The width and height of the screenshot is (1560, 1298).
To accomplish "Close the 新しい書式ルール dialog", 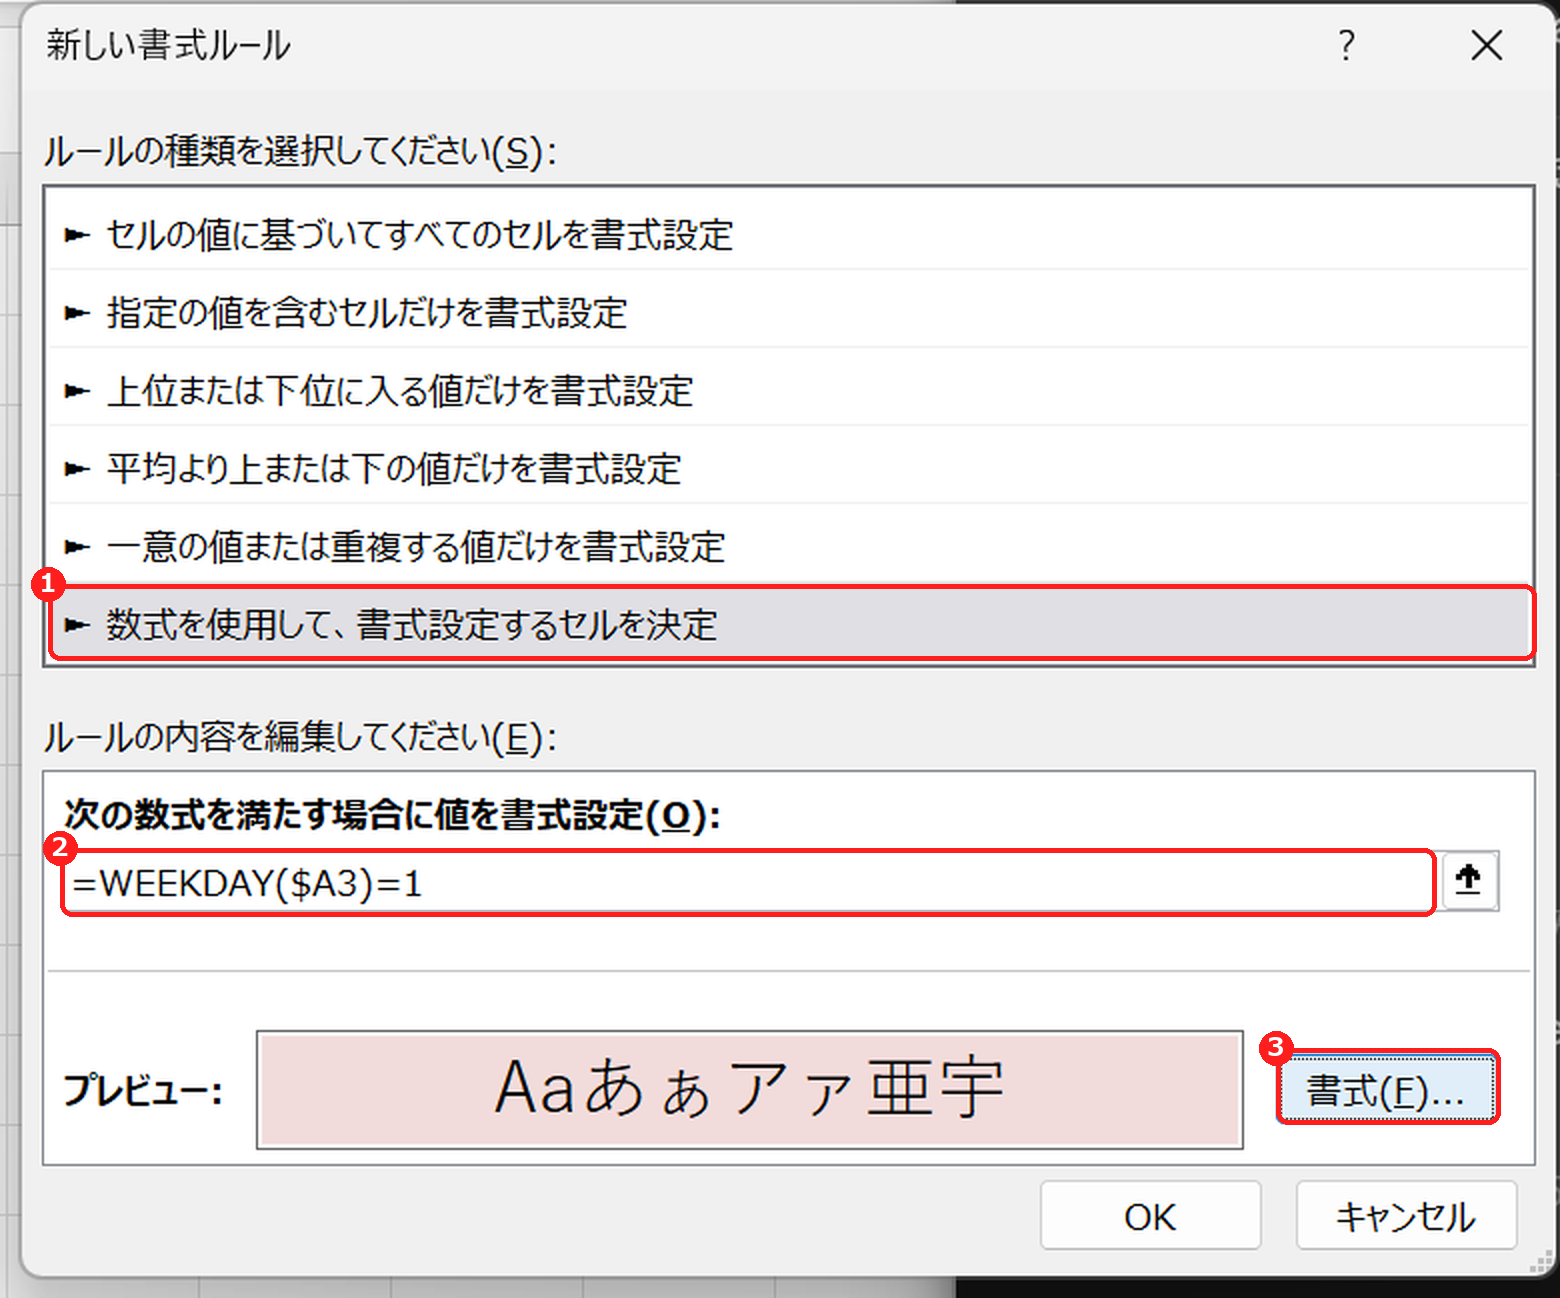I will (1487, 45).
